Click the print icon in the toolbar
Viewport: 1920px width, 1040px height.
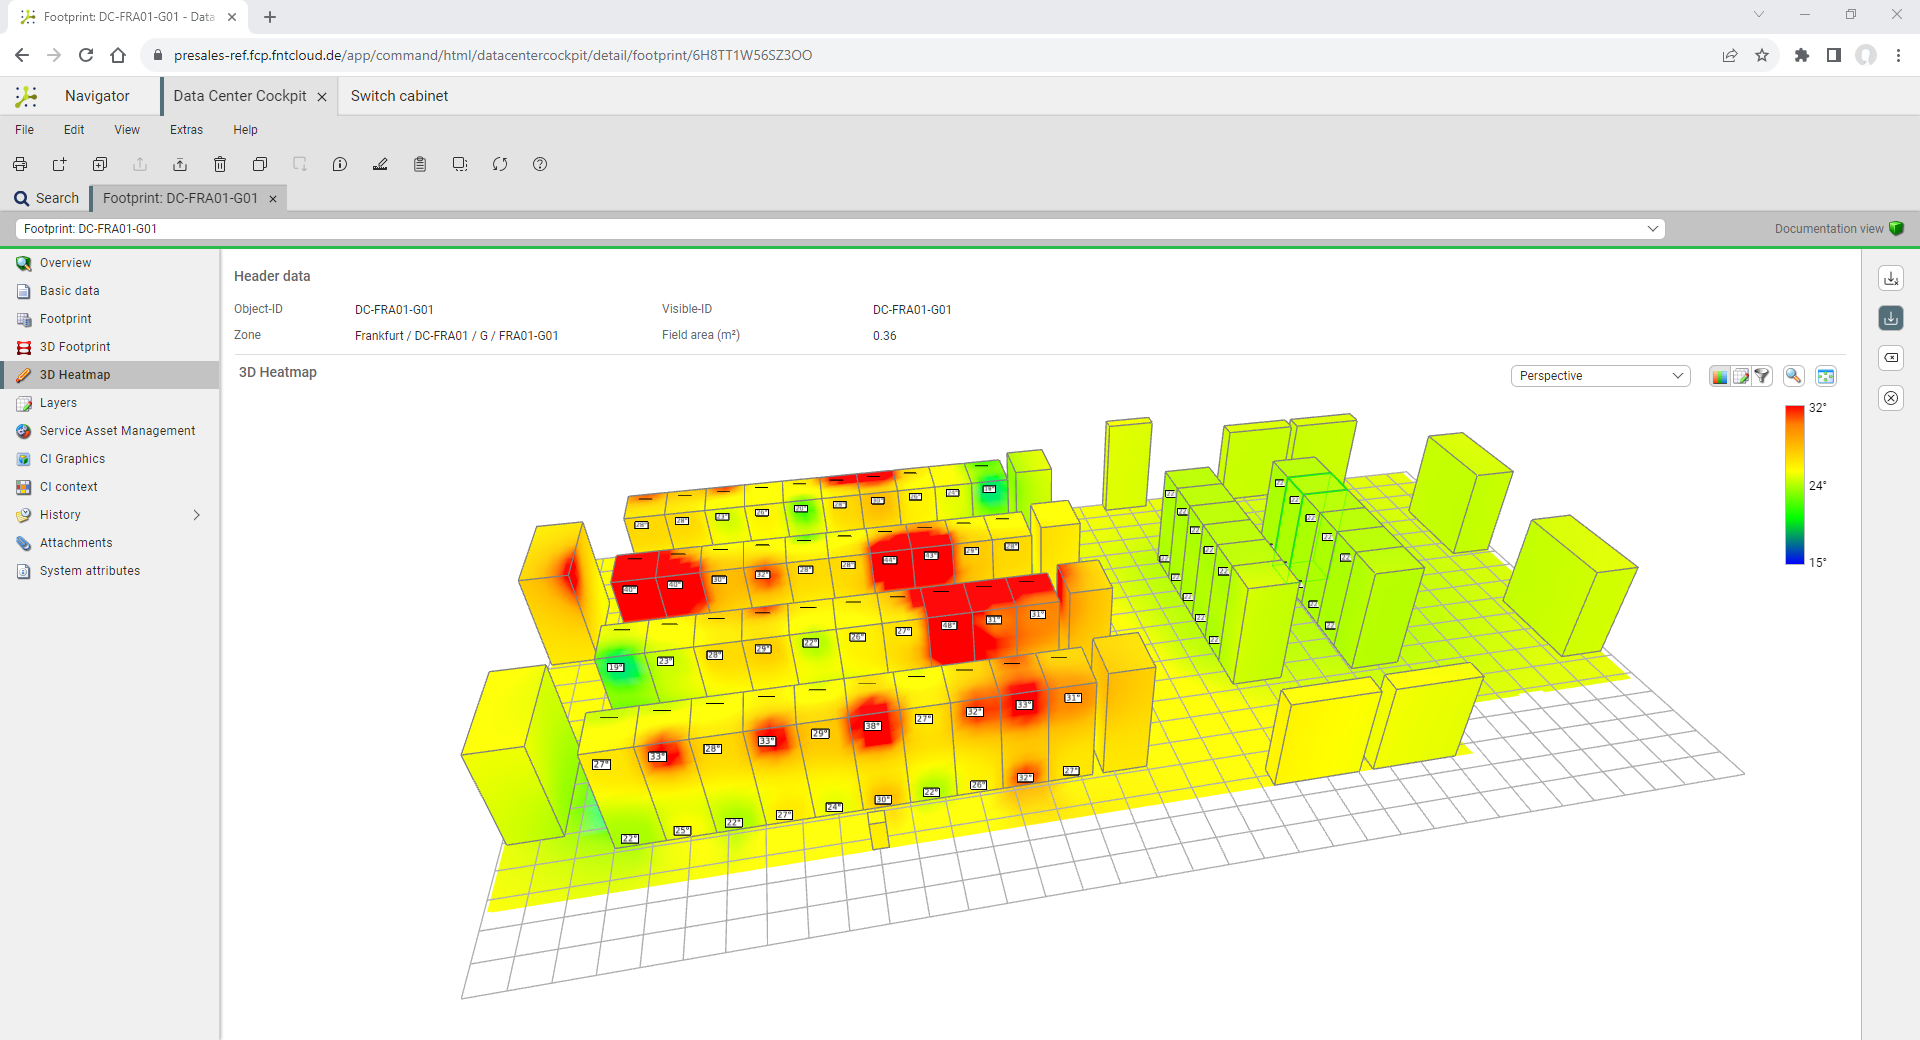click(x=20, y=164)
